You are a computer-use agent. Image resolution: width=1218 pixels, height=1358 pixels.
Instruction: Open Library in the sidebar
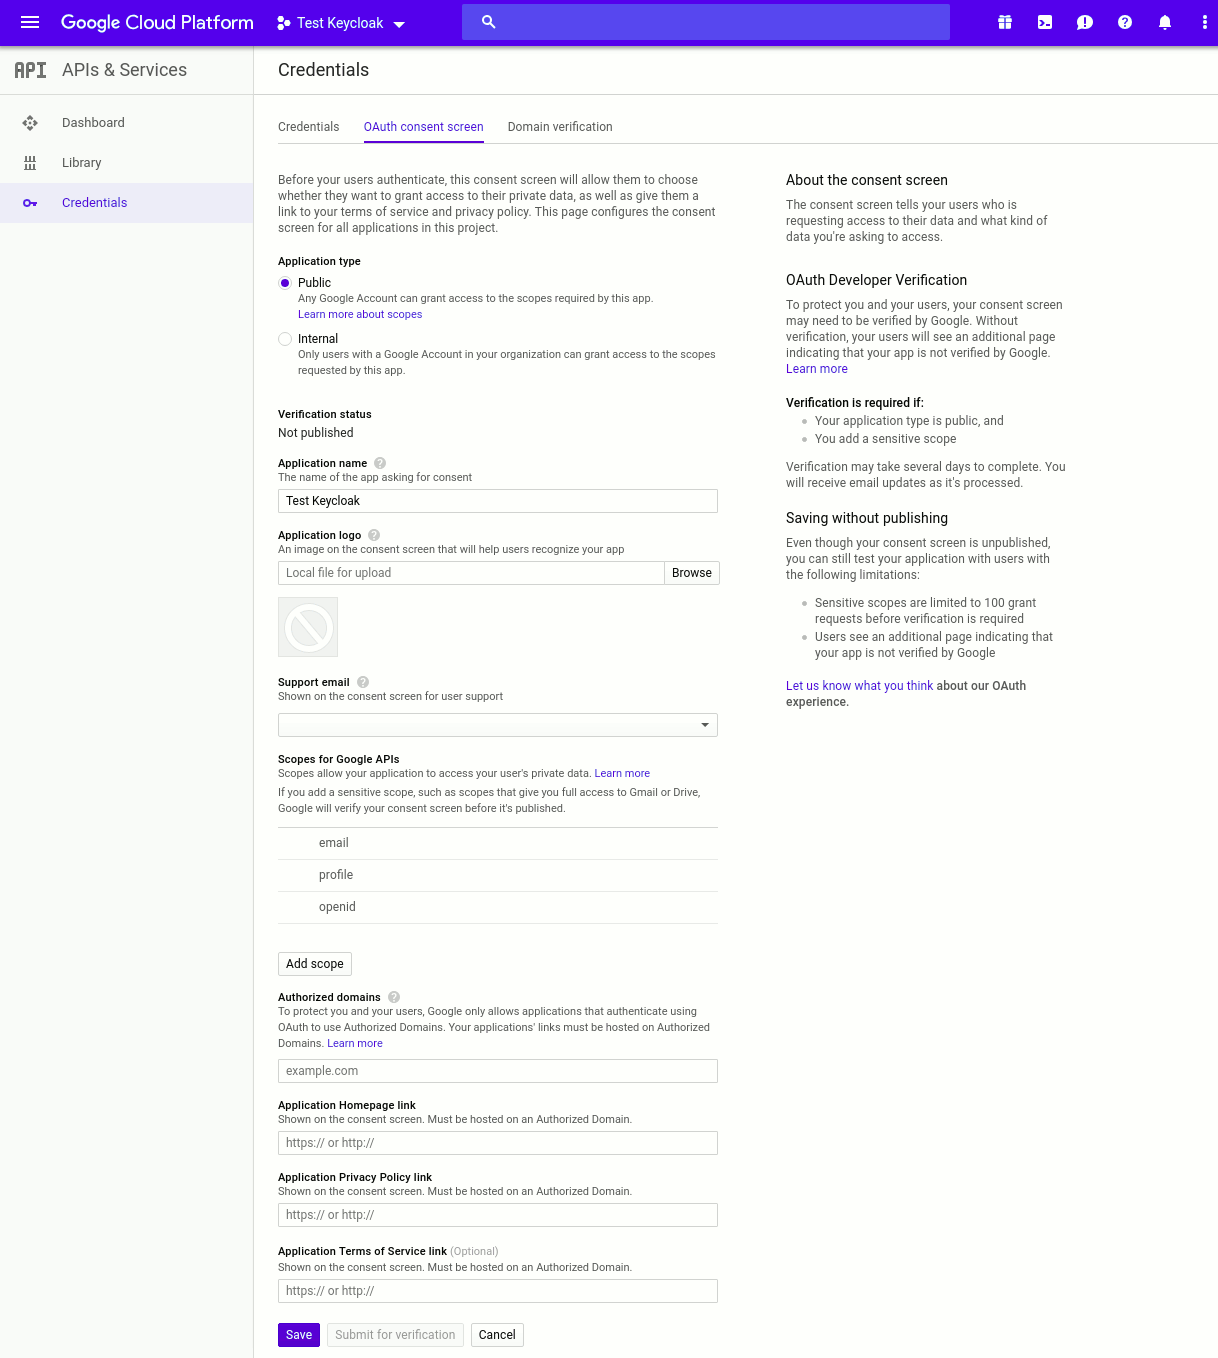[81, 163]
